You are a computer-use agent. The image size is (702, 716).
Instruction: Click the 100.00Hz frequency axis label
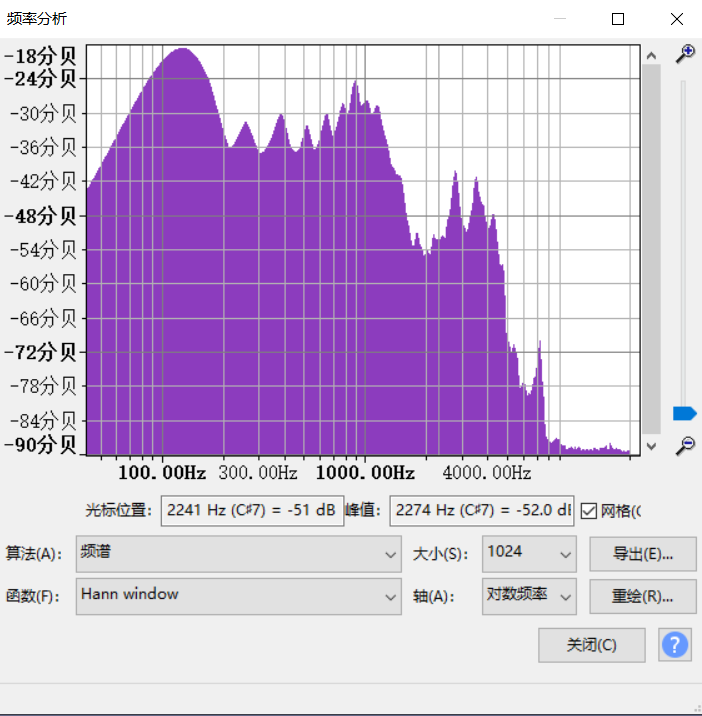(x=162, y=473)
